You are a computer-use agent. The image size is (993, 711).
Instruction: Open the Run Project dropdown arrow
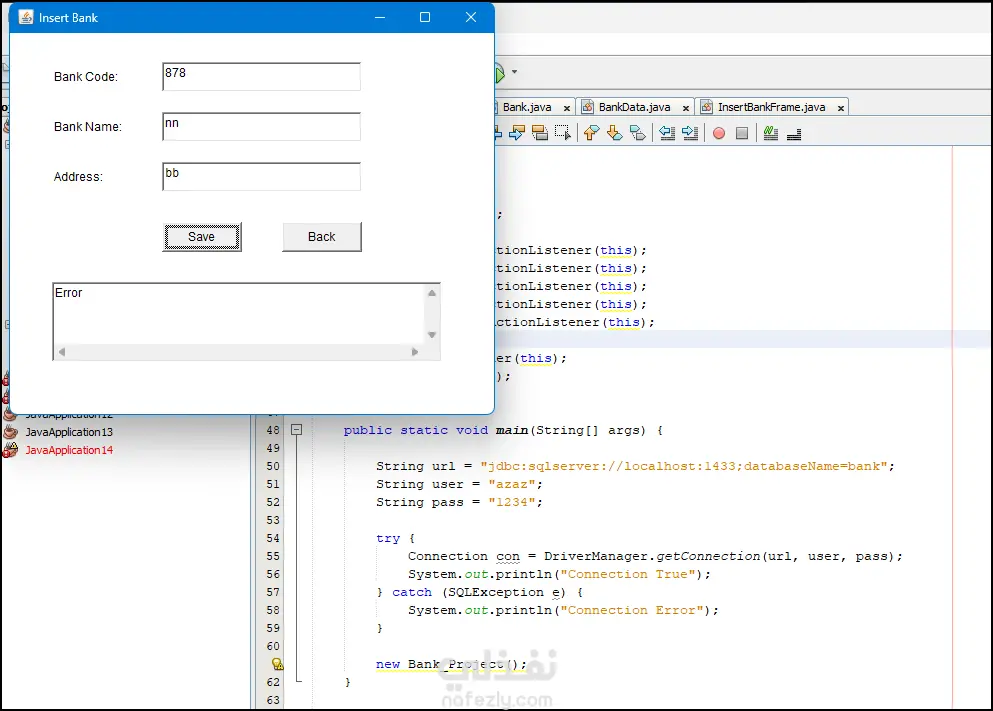[514, 72]
